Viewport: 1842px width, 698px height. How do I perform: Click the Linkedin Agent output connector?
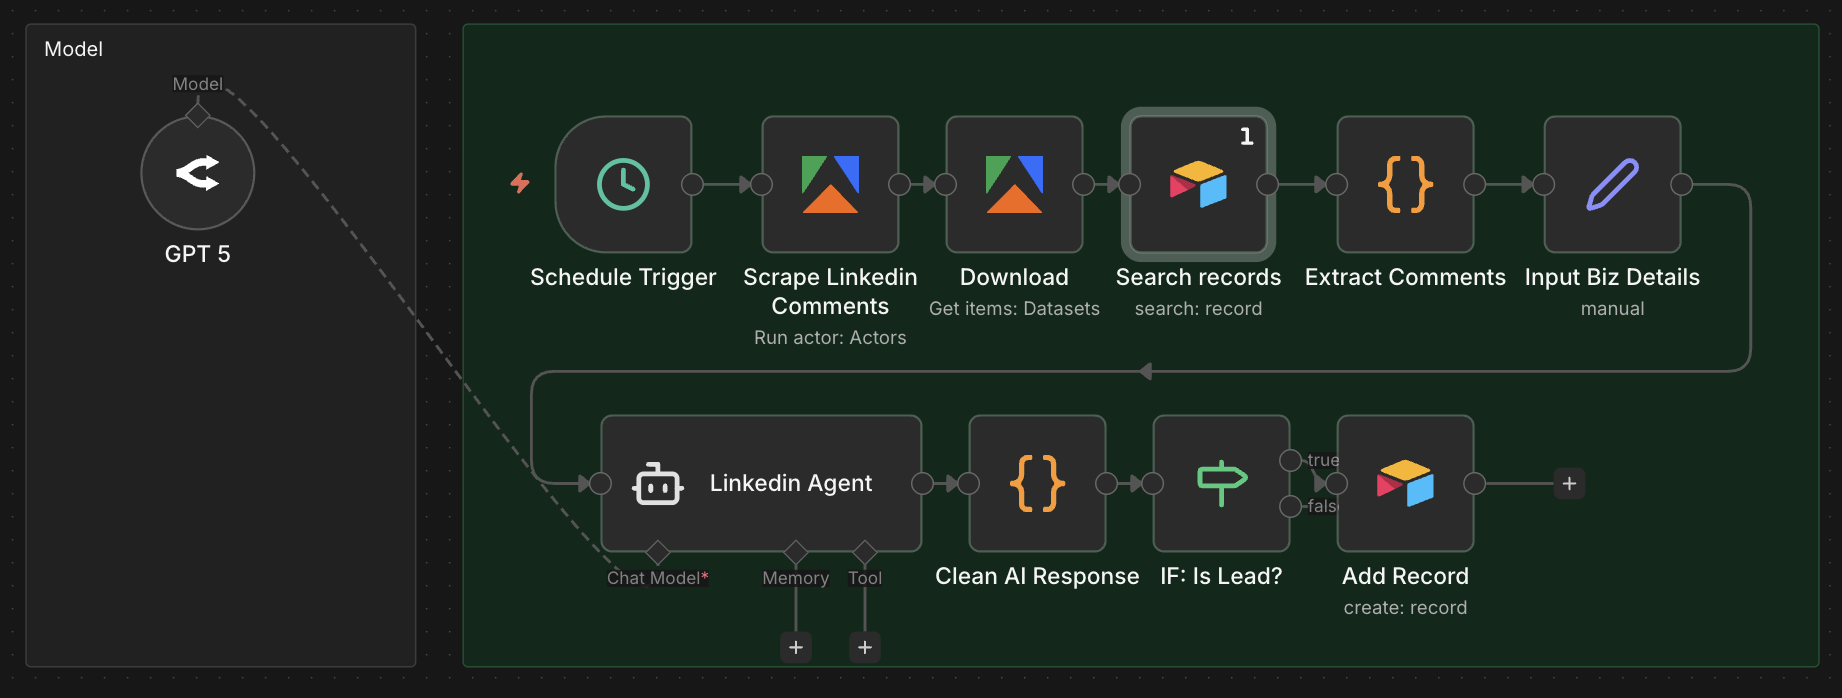922,484
